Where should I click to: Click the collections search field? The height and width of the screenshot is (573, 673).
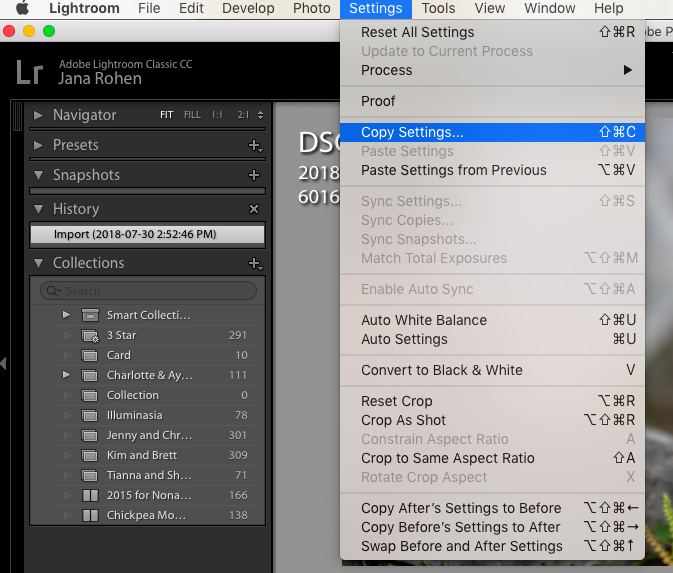[x=150, y=291]
